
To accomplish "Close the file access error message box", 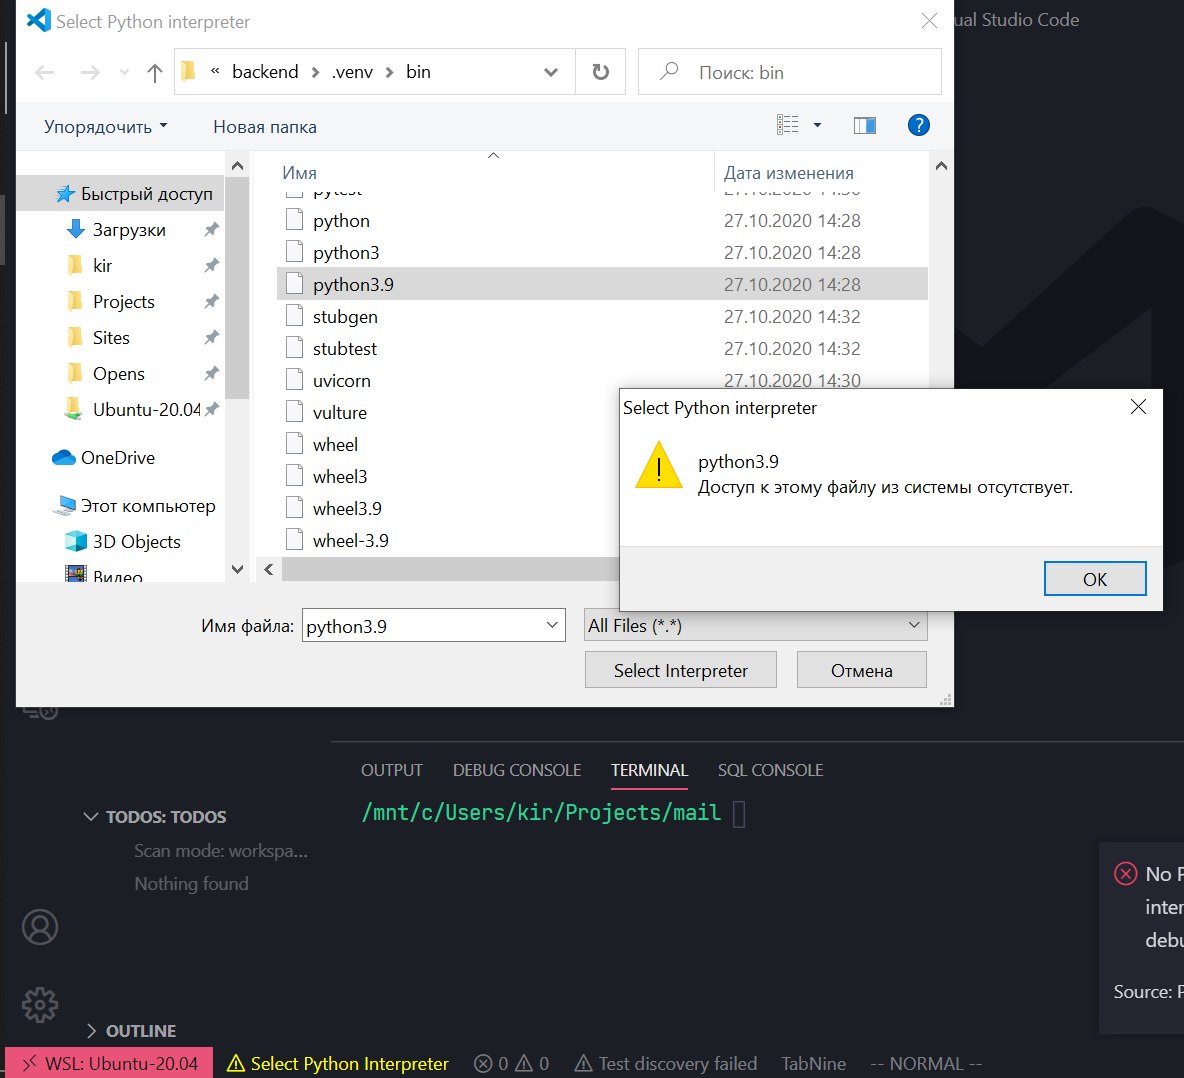I will click(x=1137, y=408).
